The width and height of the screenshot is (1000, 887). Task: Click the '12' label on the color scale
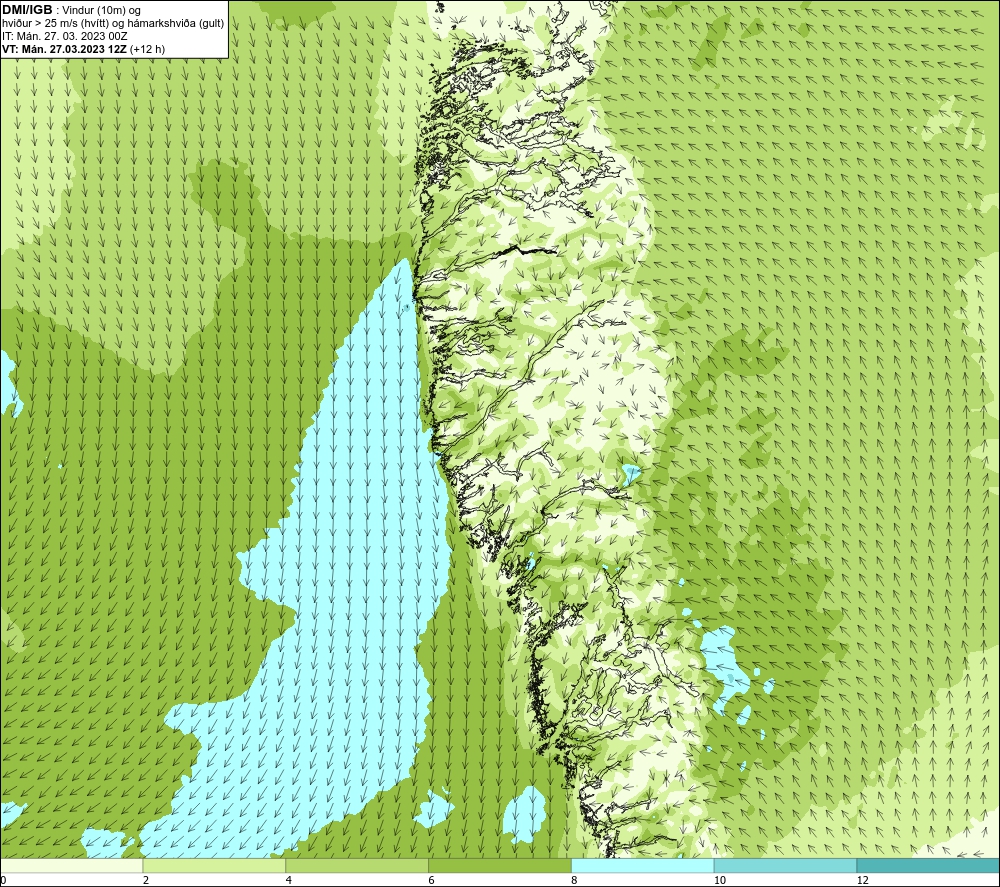tap(863, 881)
